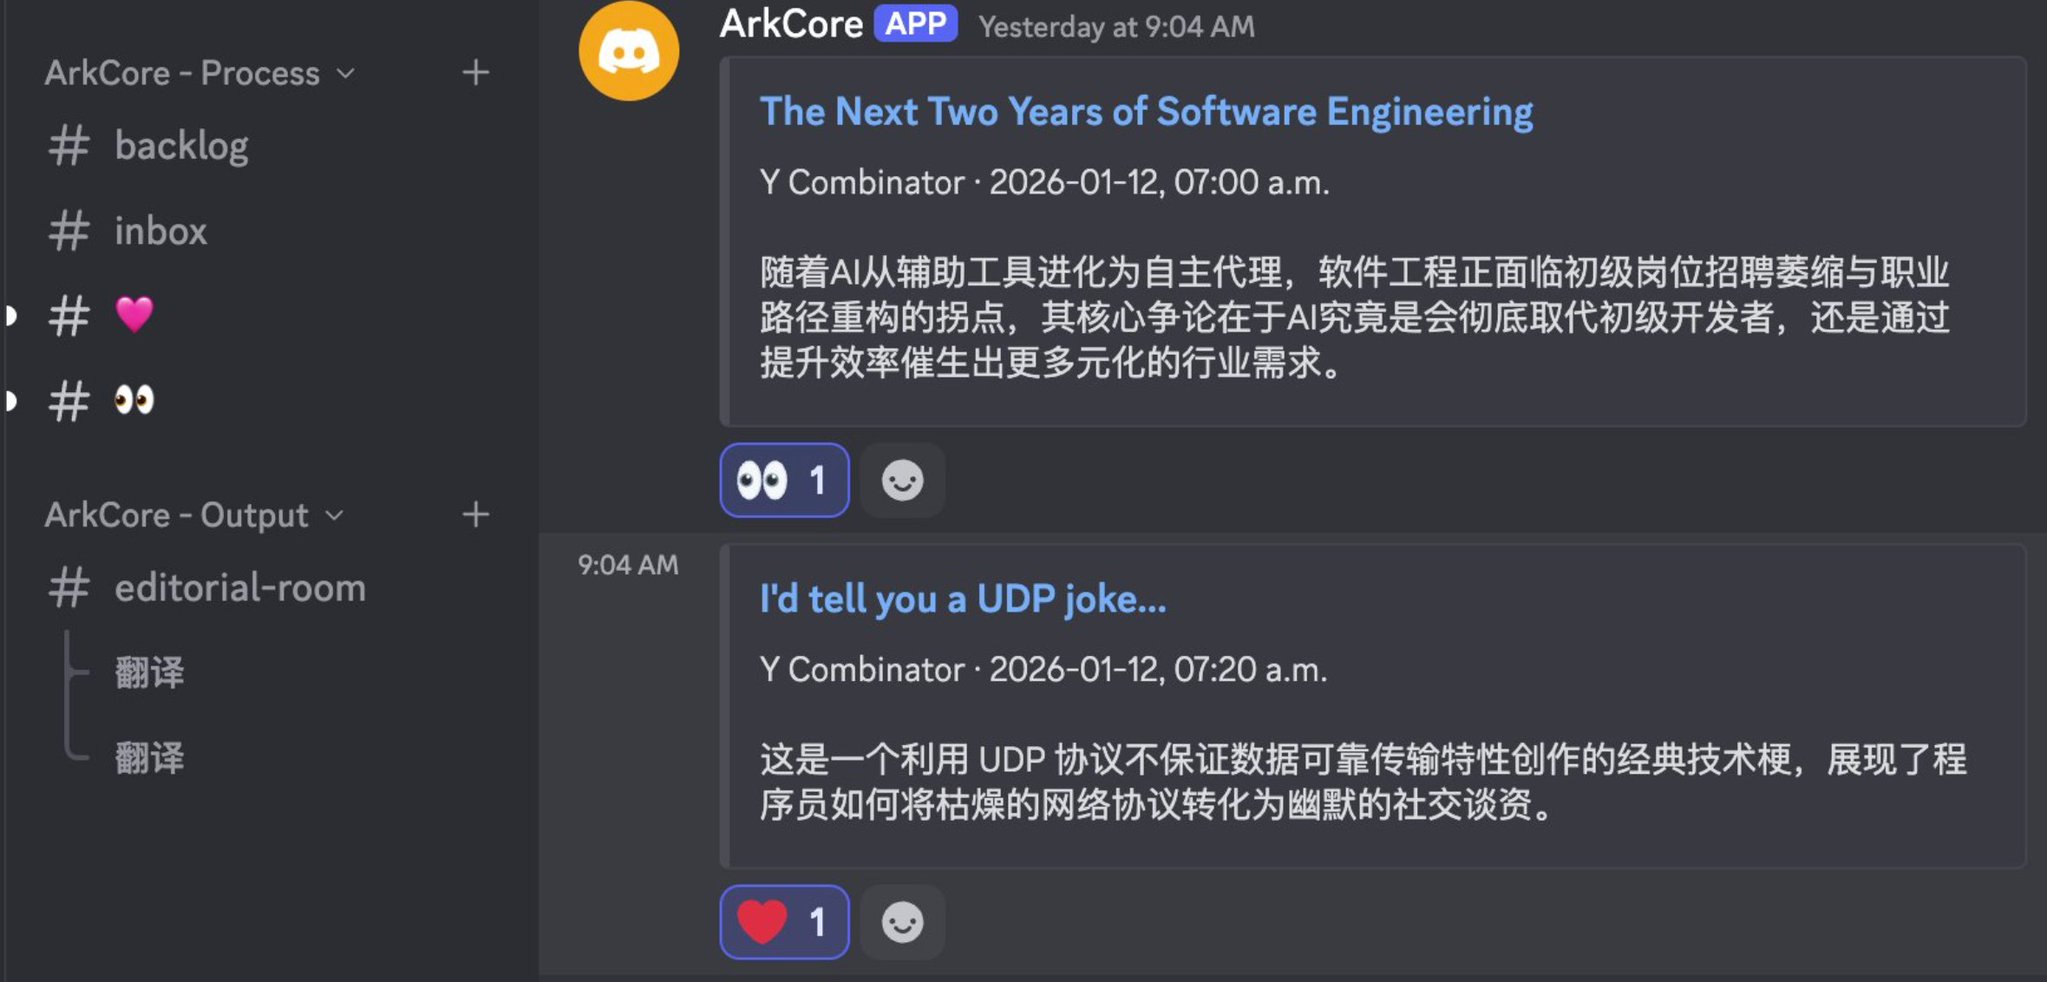The height and width of the screenshot is (982, 2047).
Task: Open the editorial-room channel
Action: (239, 588)
